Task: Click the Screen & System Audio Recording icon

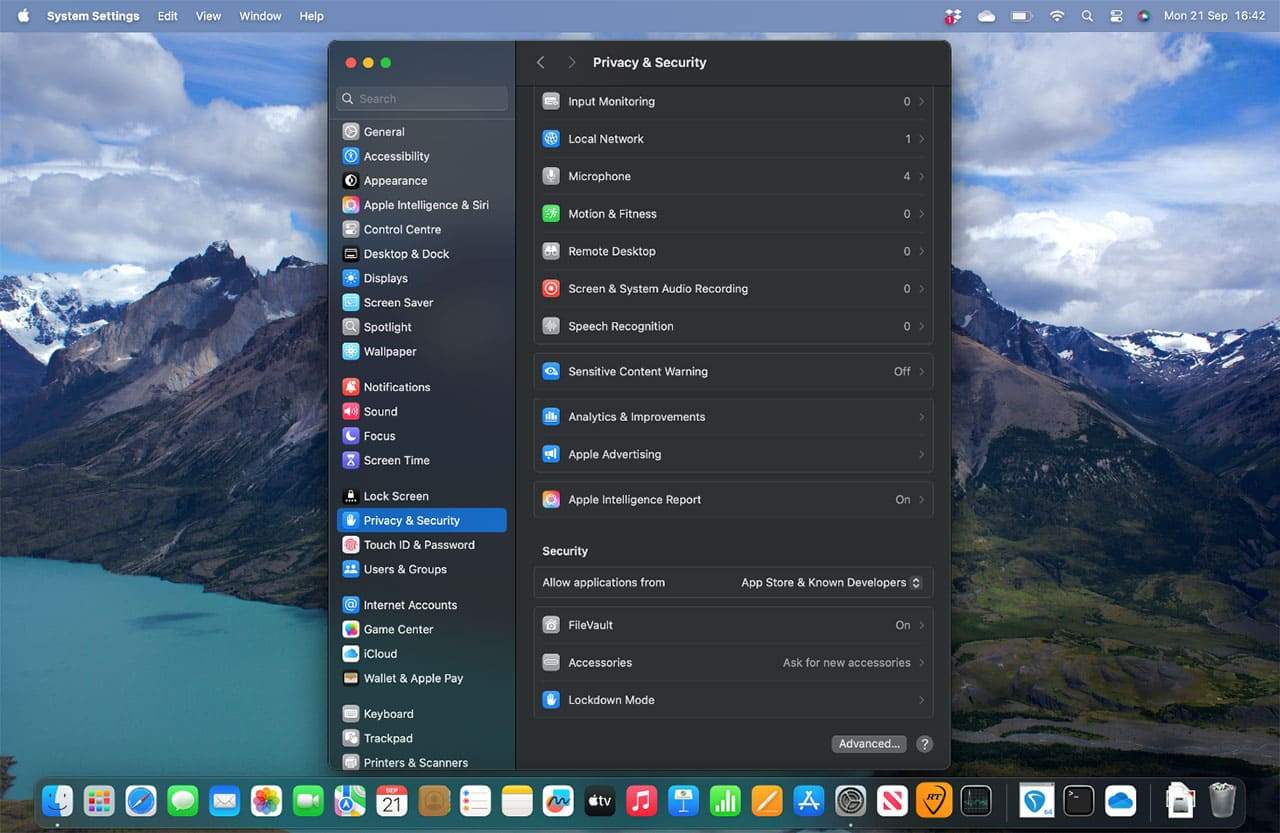Action: tap(551, 289)
